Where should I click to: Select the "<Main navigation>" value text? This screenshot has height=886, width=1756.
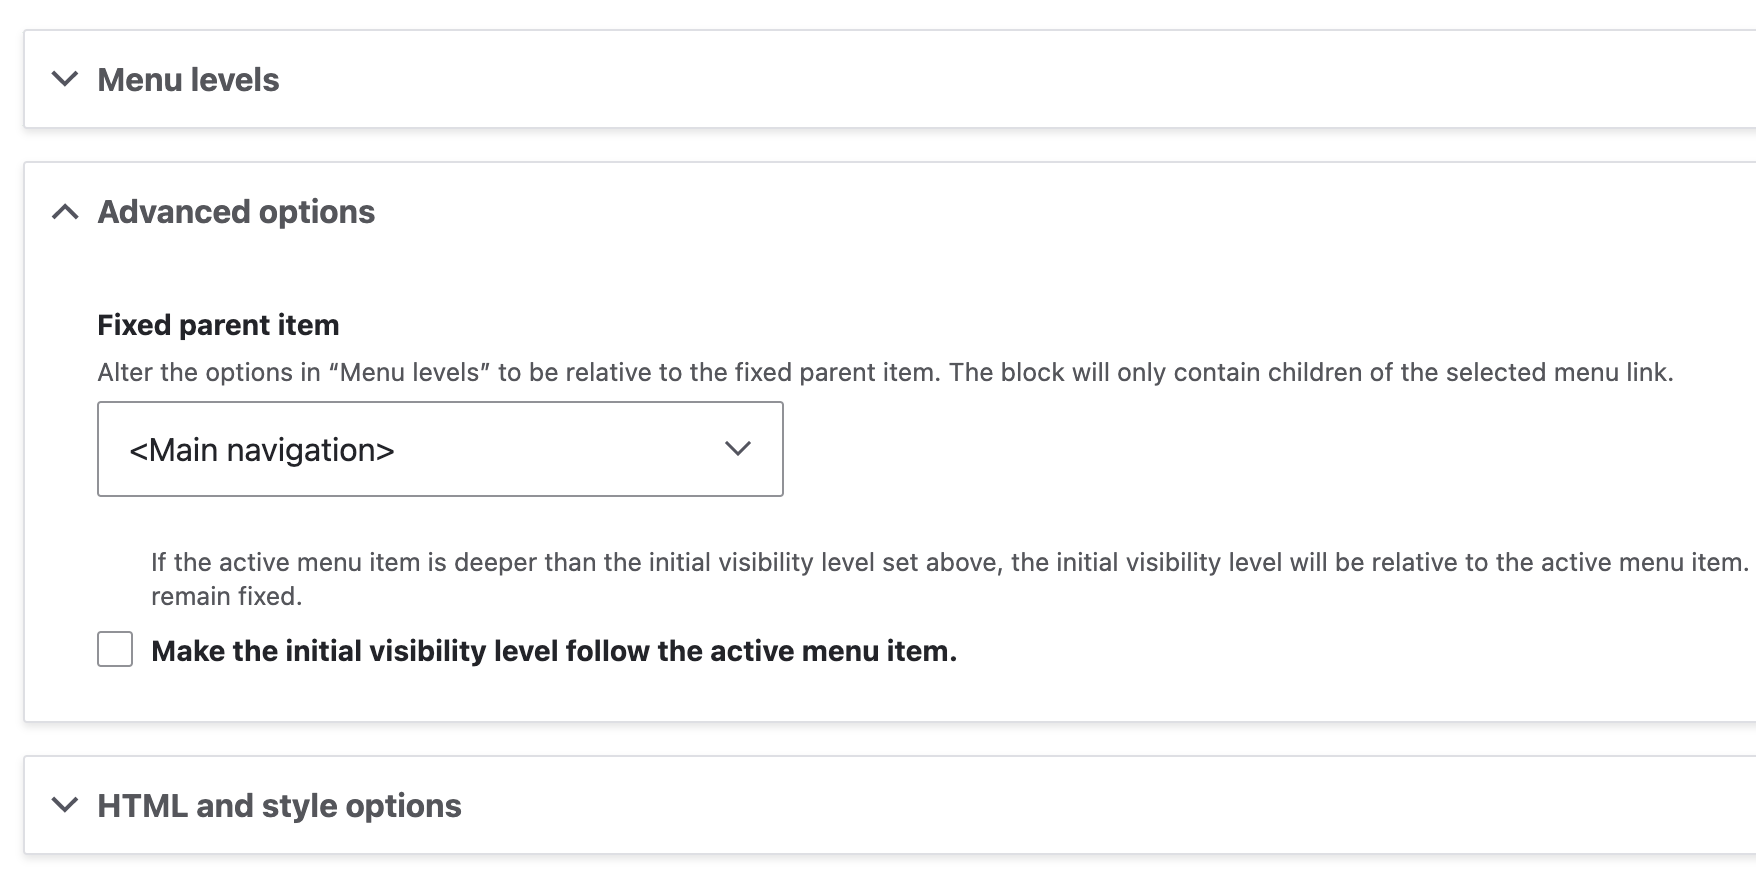pos(262,450)
